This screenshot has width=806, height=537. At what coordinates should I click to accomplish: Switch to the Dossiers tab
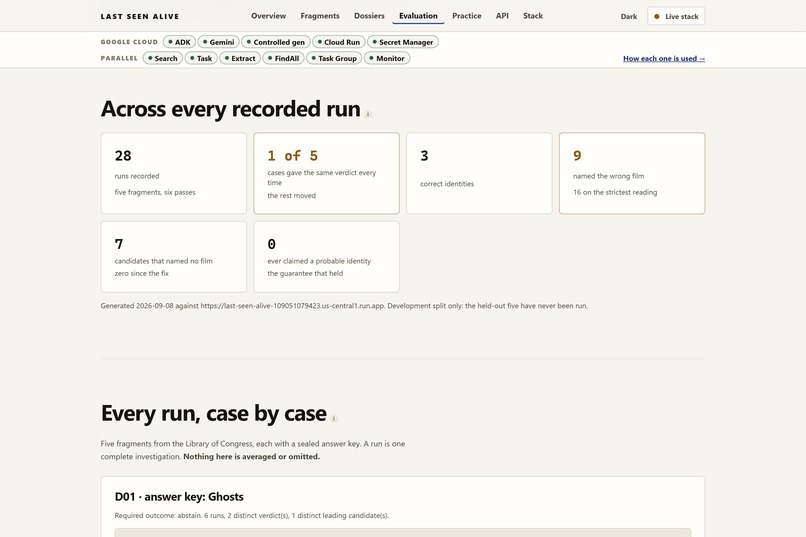point(369,16)
